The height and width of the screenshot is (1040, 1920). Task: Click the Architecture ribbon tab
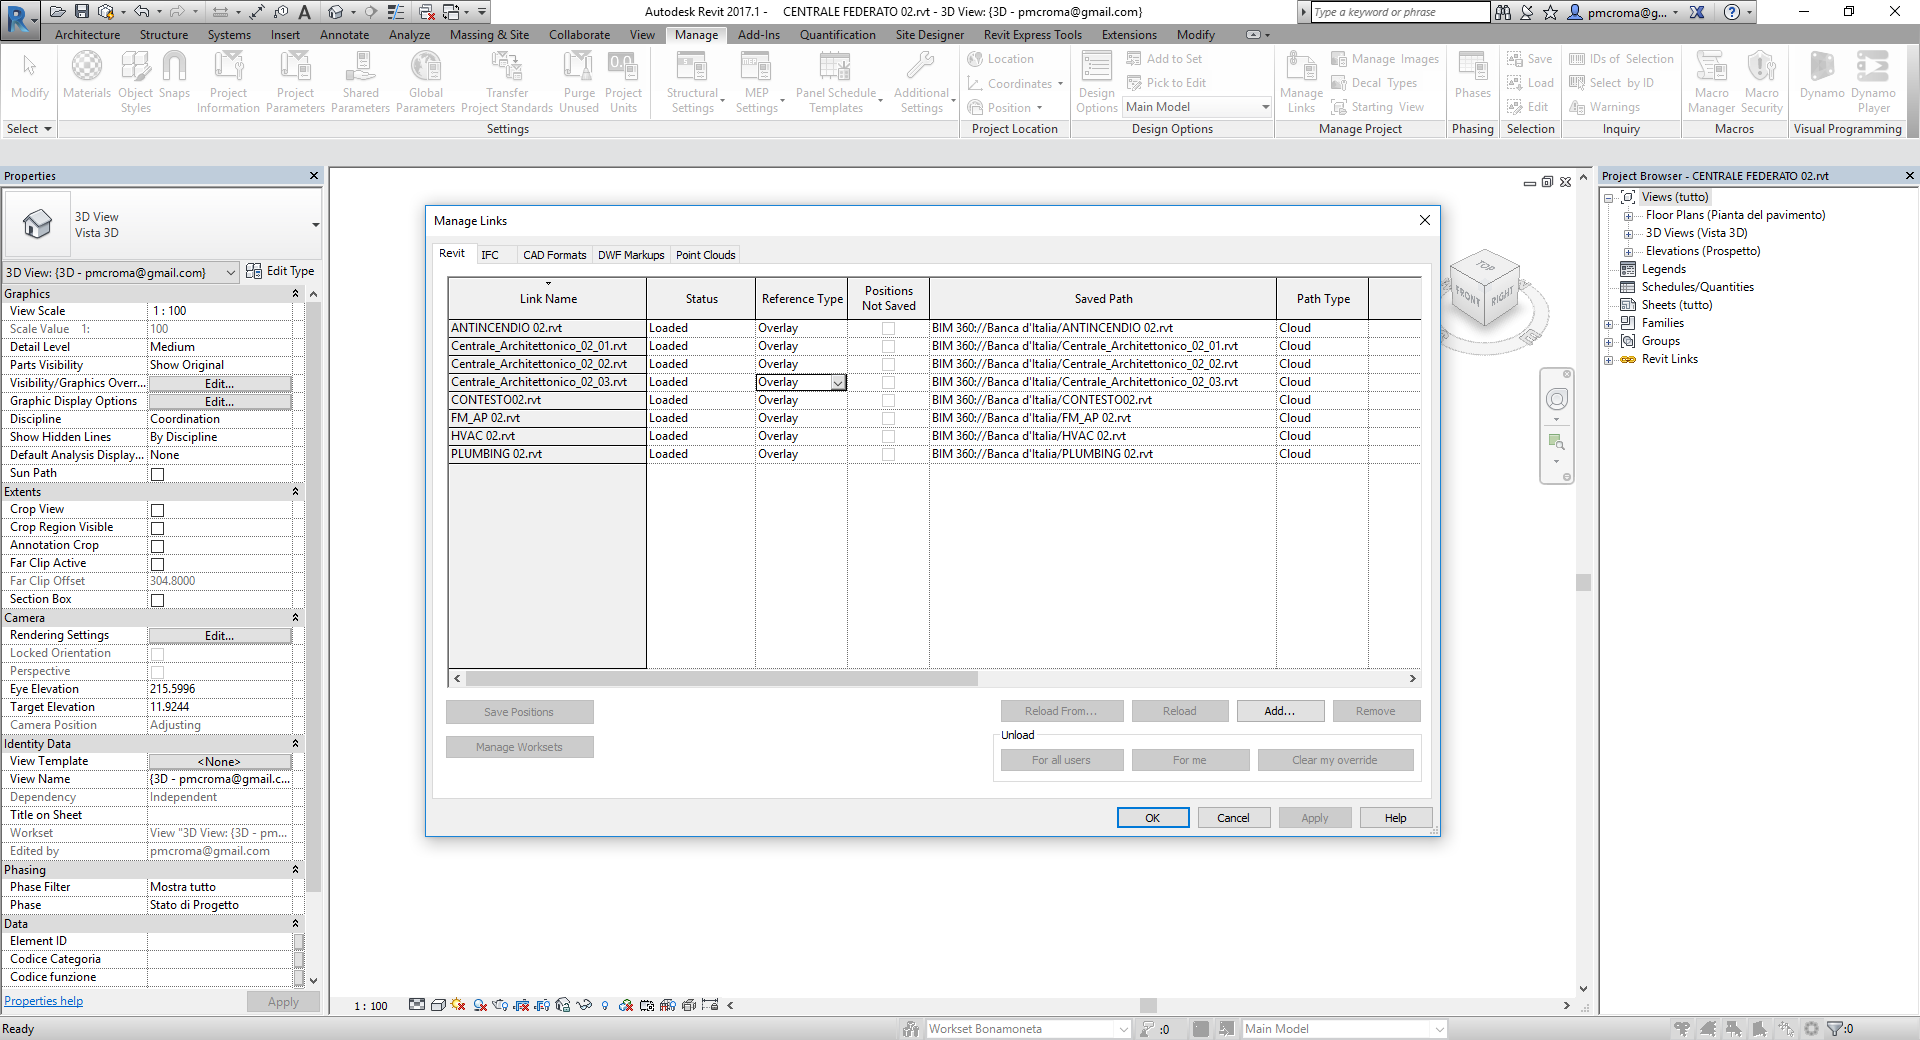86,34
